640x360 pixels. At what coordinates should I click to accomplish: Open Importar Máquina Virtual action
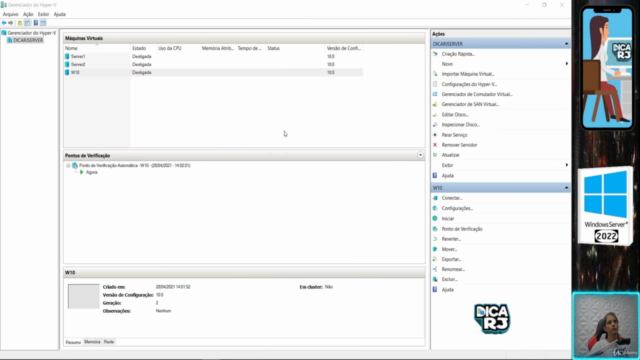(x=468, y=74)
